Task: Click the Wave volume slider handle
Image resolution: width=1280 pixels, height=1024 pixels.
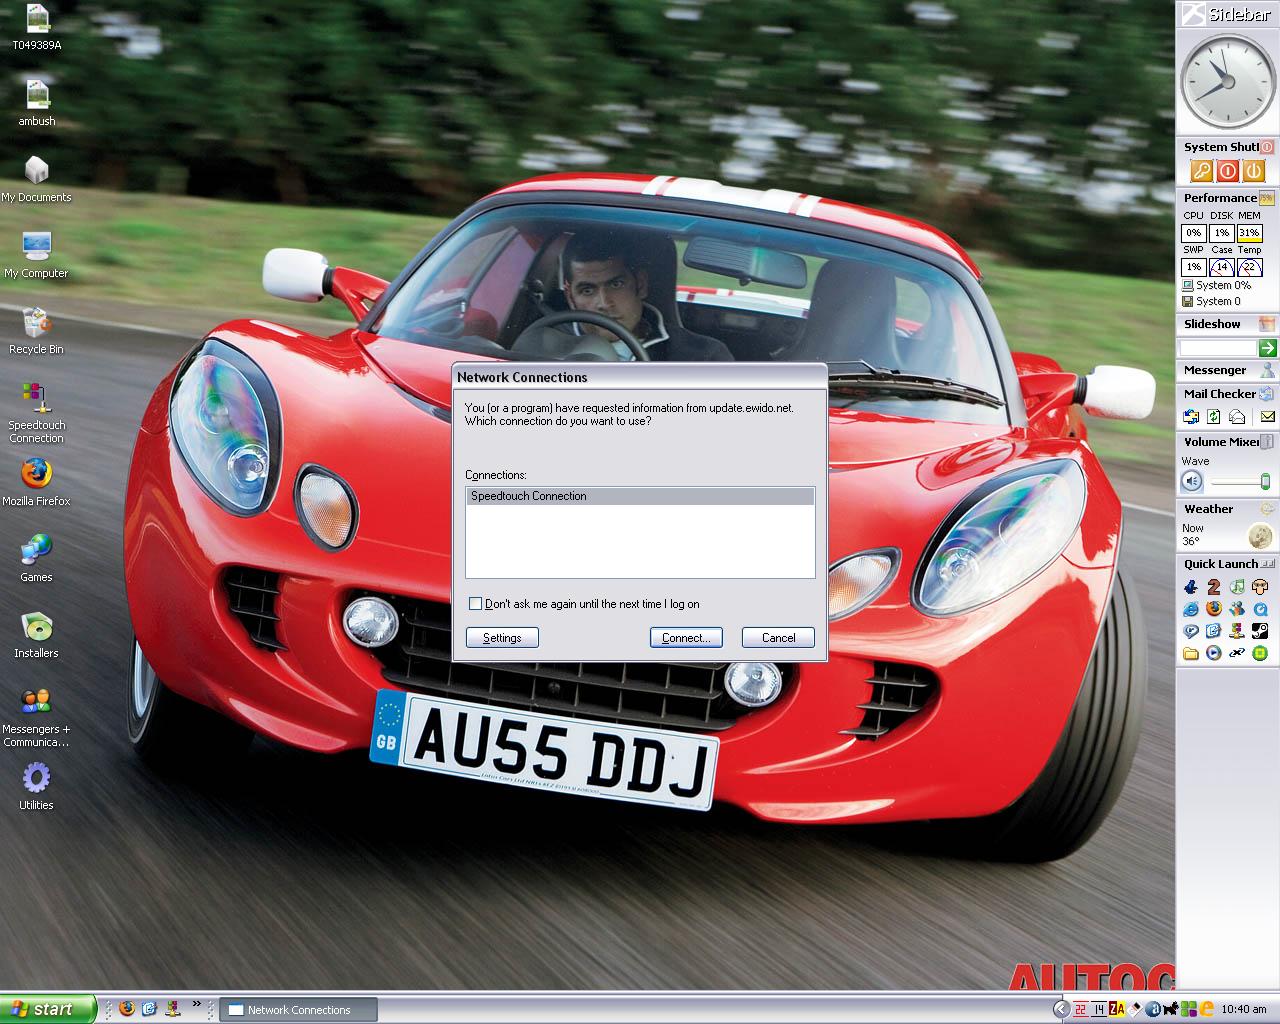Action: pyautogui.click(x=1264, y=482)
